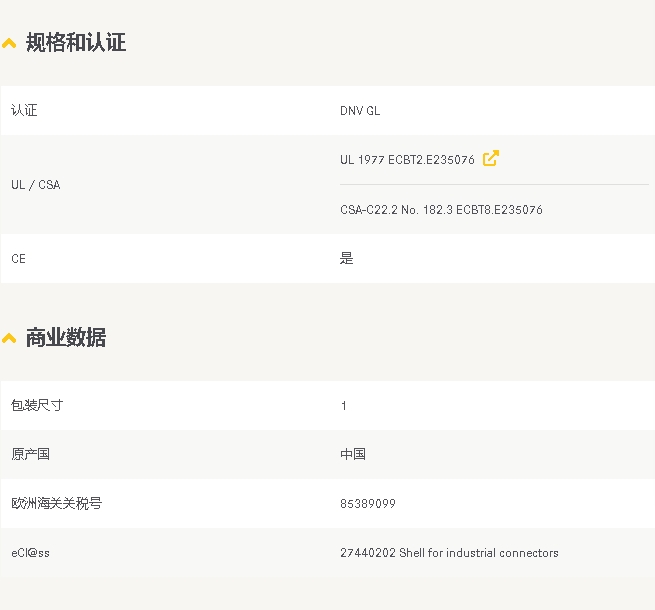Open the UL 1977 external link icon
Image resolution: width=655 pixels, height=610 pixels.
tap(491, 158)
